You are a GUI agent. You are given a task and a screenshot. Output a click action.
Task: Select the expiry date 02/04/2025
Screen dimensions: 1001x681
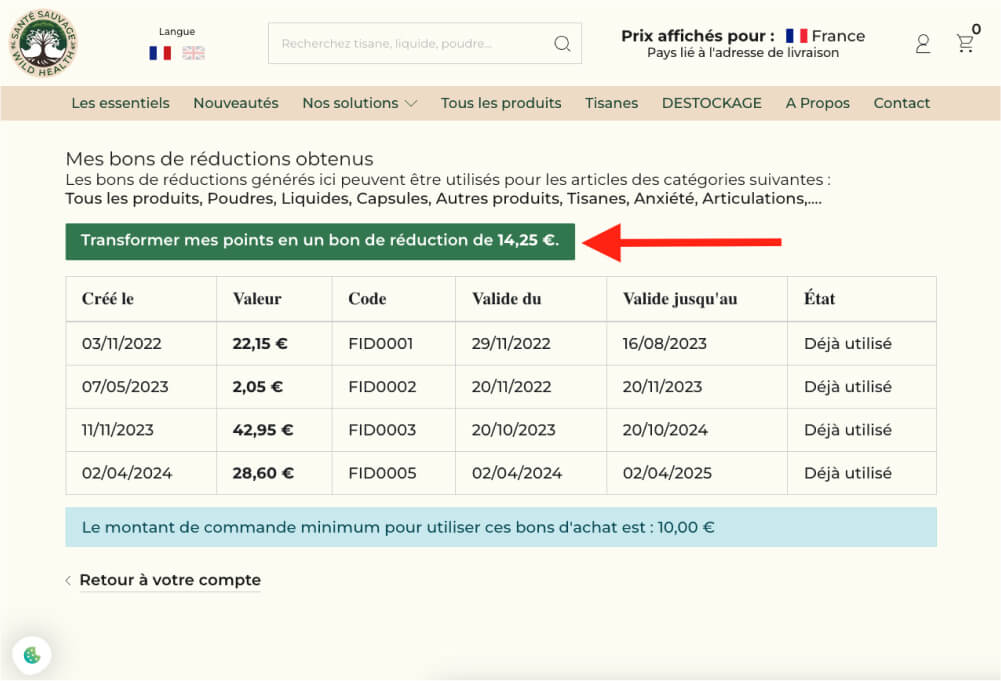(667, 474)
